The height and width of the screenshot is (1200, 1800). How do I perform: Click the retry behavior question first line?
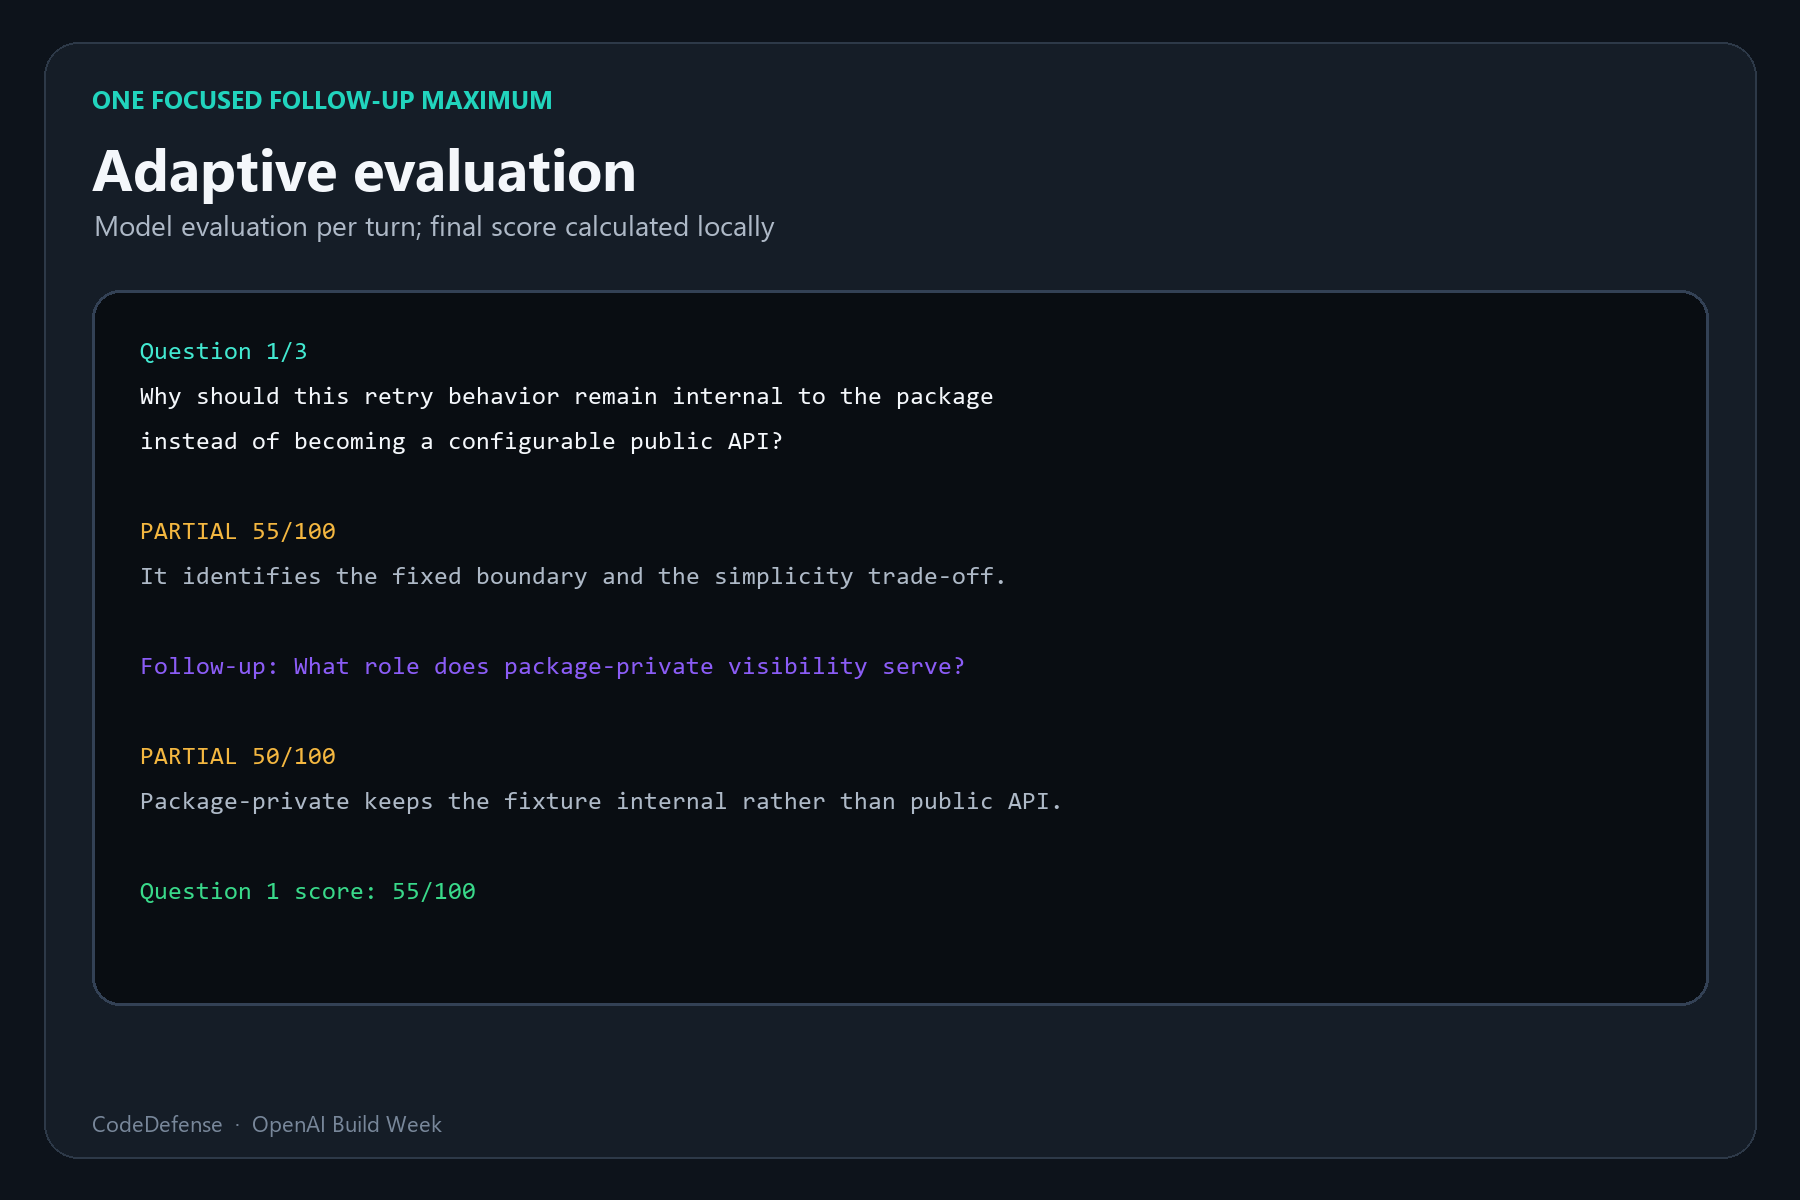point(566,396)
